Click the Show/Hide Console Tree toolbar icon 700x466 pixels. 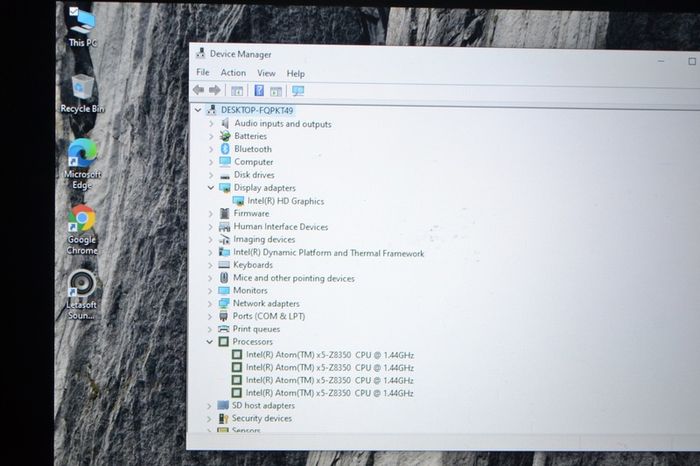(237, 91)
